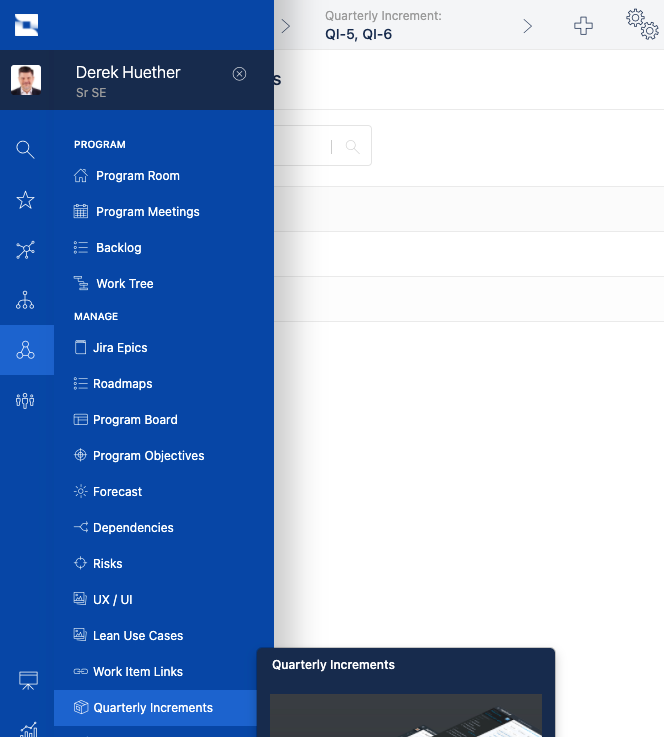Click the table icon beside Program Board

(81, 419)
